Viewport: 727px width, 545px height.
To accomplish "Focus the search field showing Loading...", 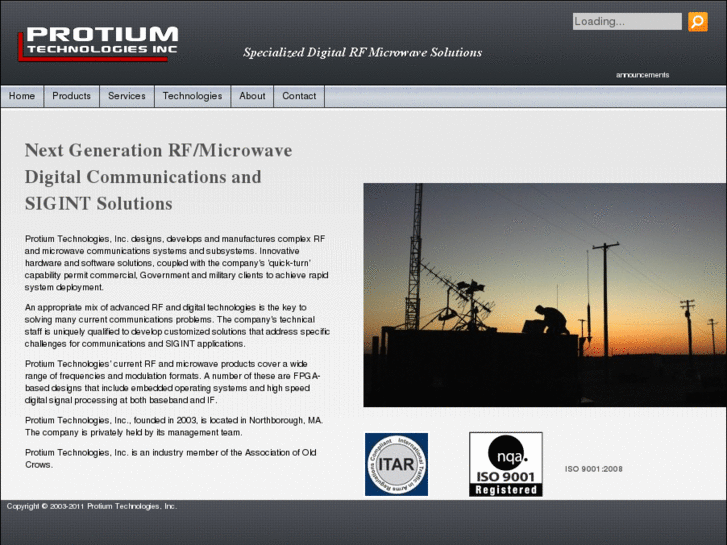I will (x=627, y=21).
